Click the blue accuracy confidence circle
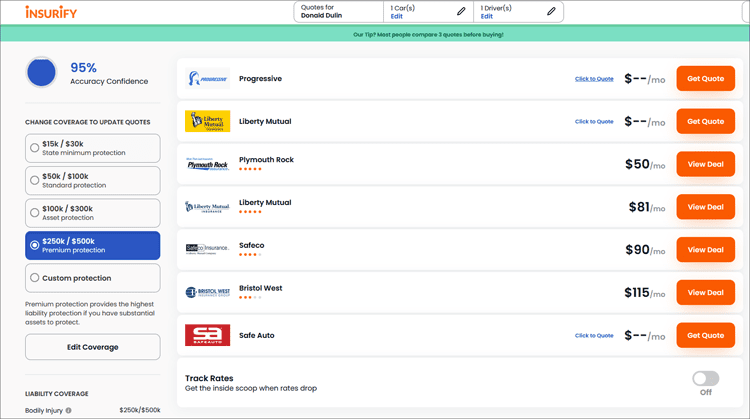 pos(41,73)
